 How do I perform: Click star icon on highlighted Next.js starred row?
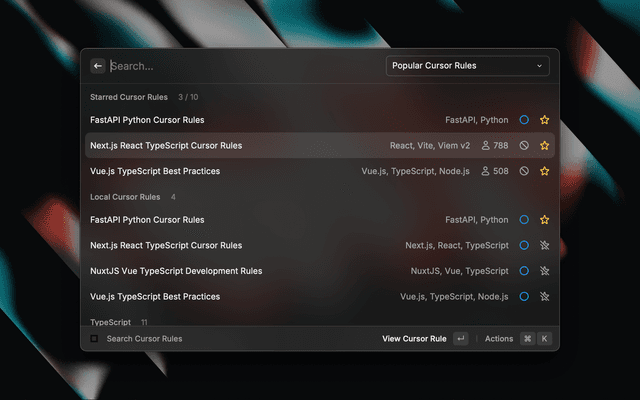tap(545, 146)
